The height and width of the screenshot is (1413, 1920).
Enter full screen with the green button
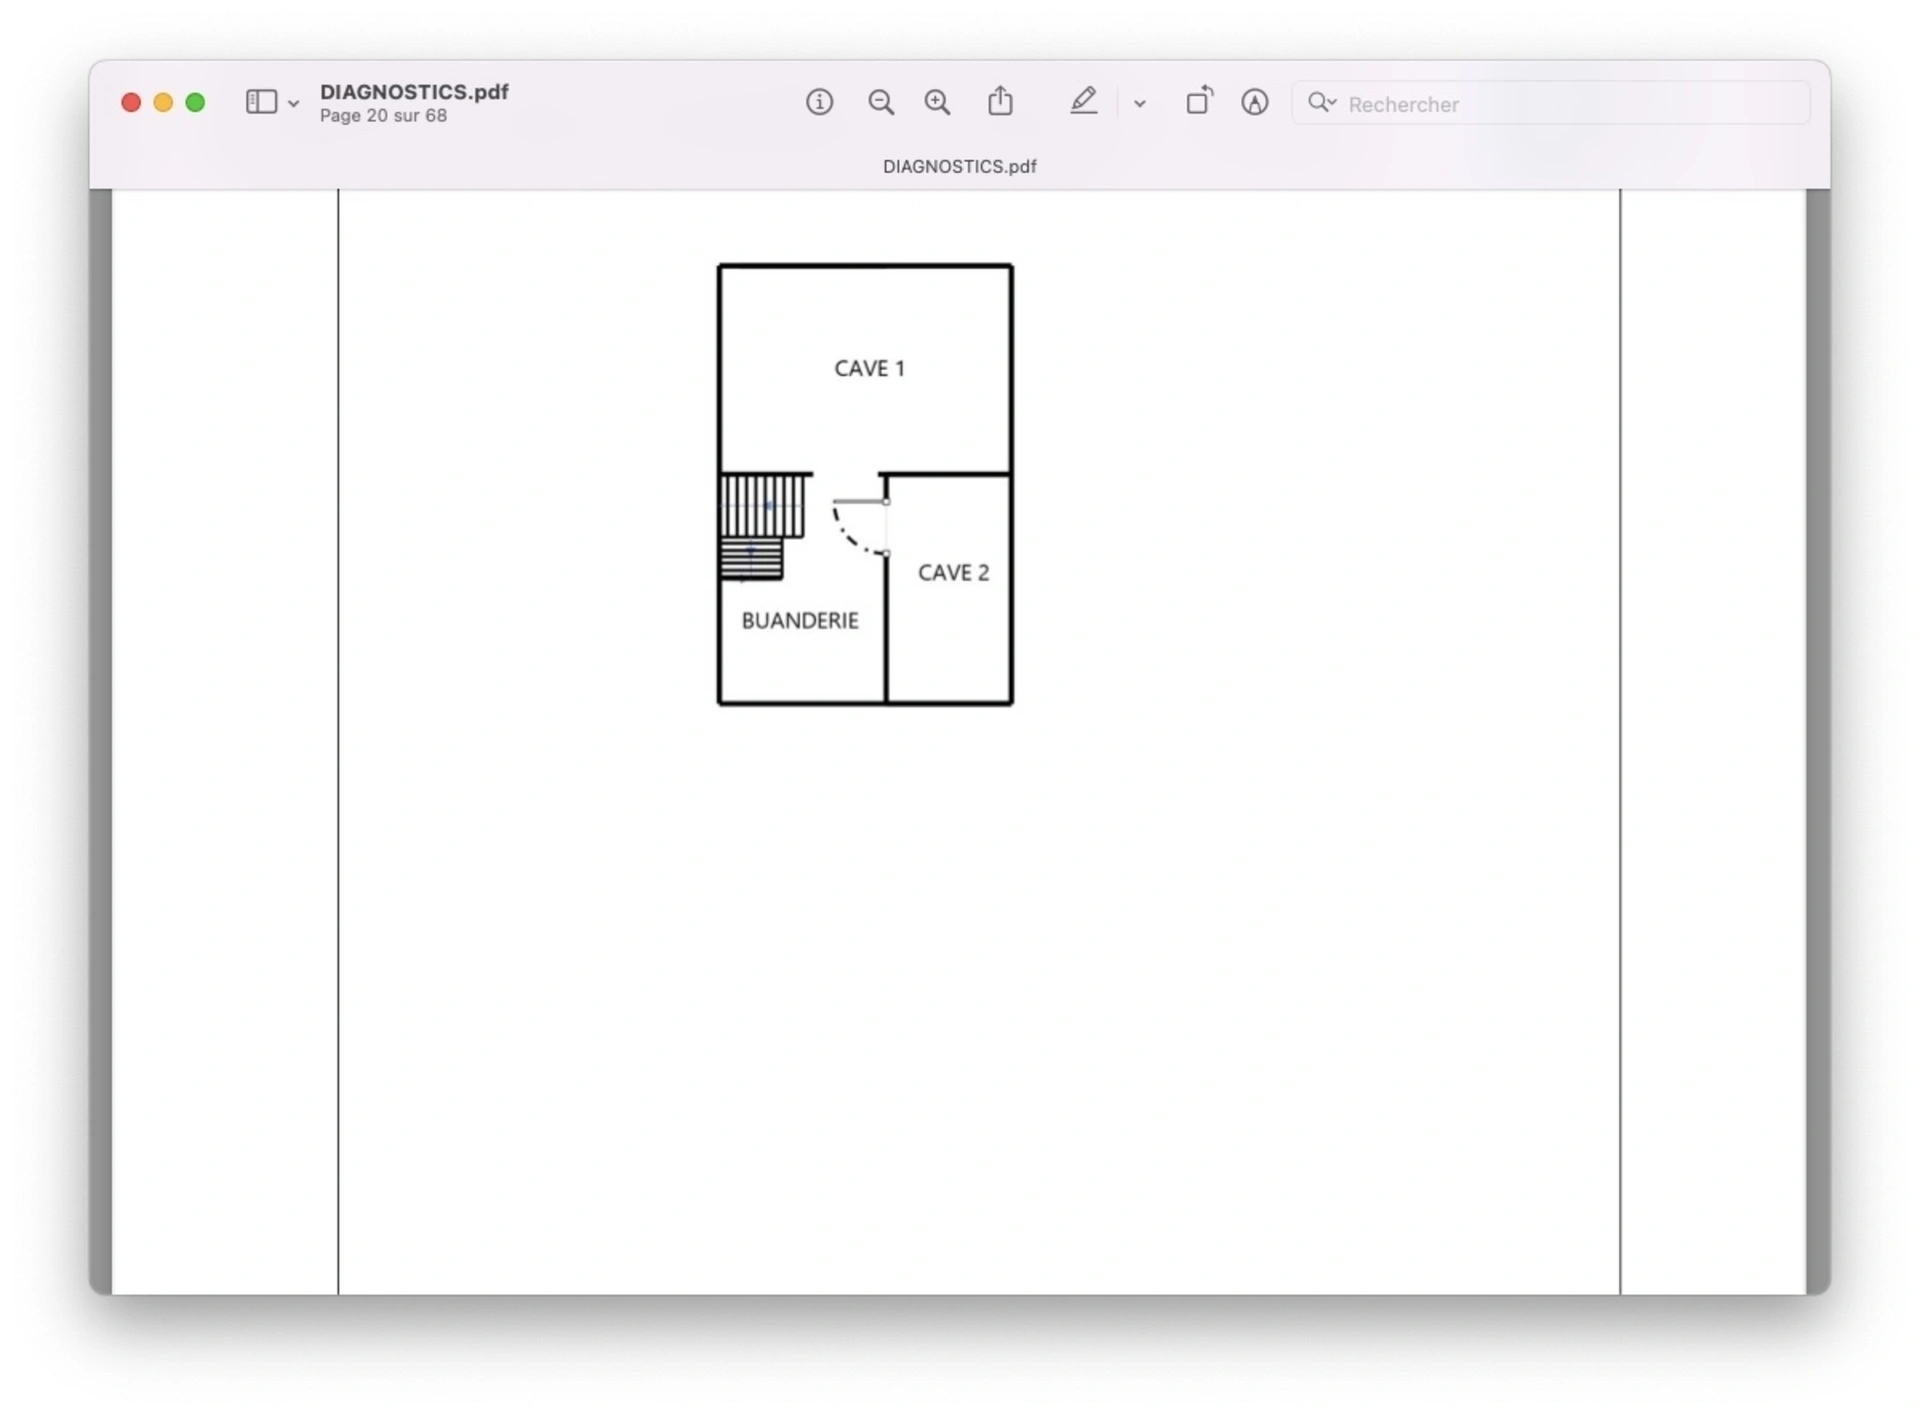[195, 103]
